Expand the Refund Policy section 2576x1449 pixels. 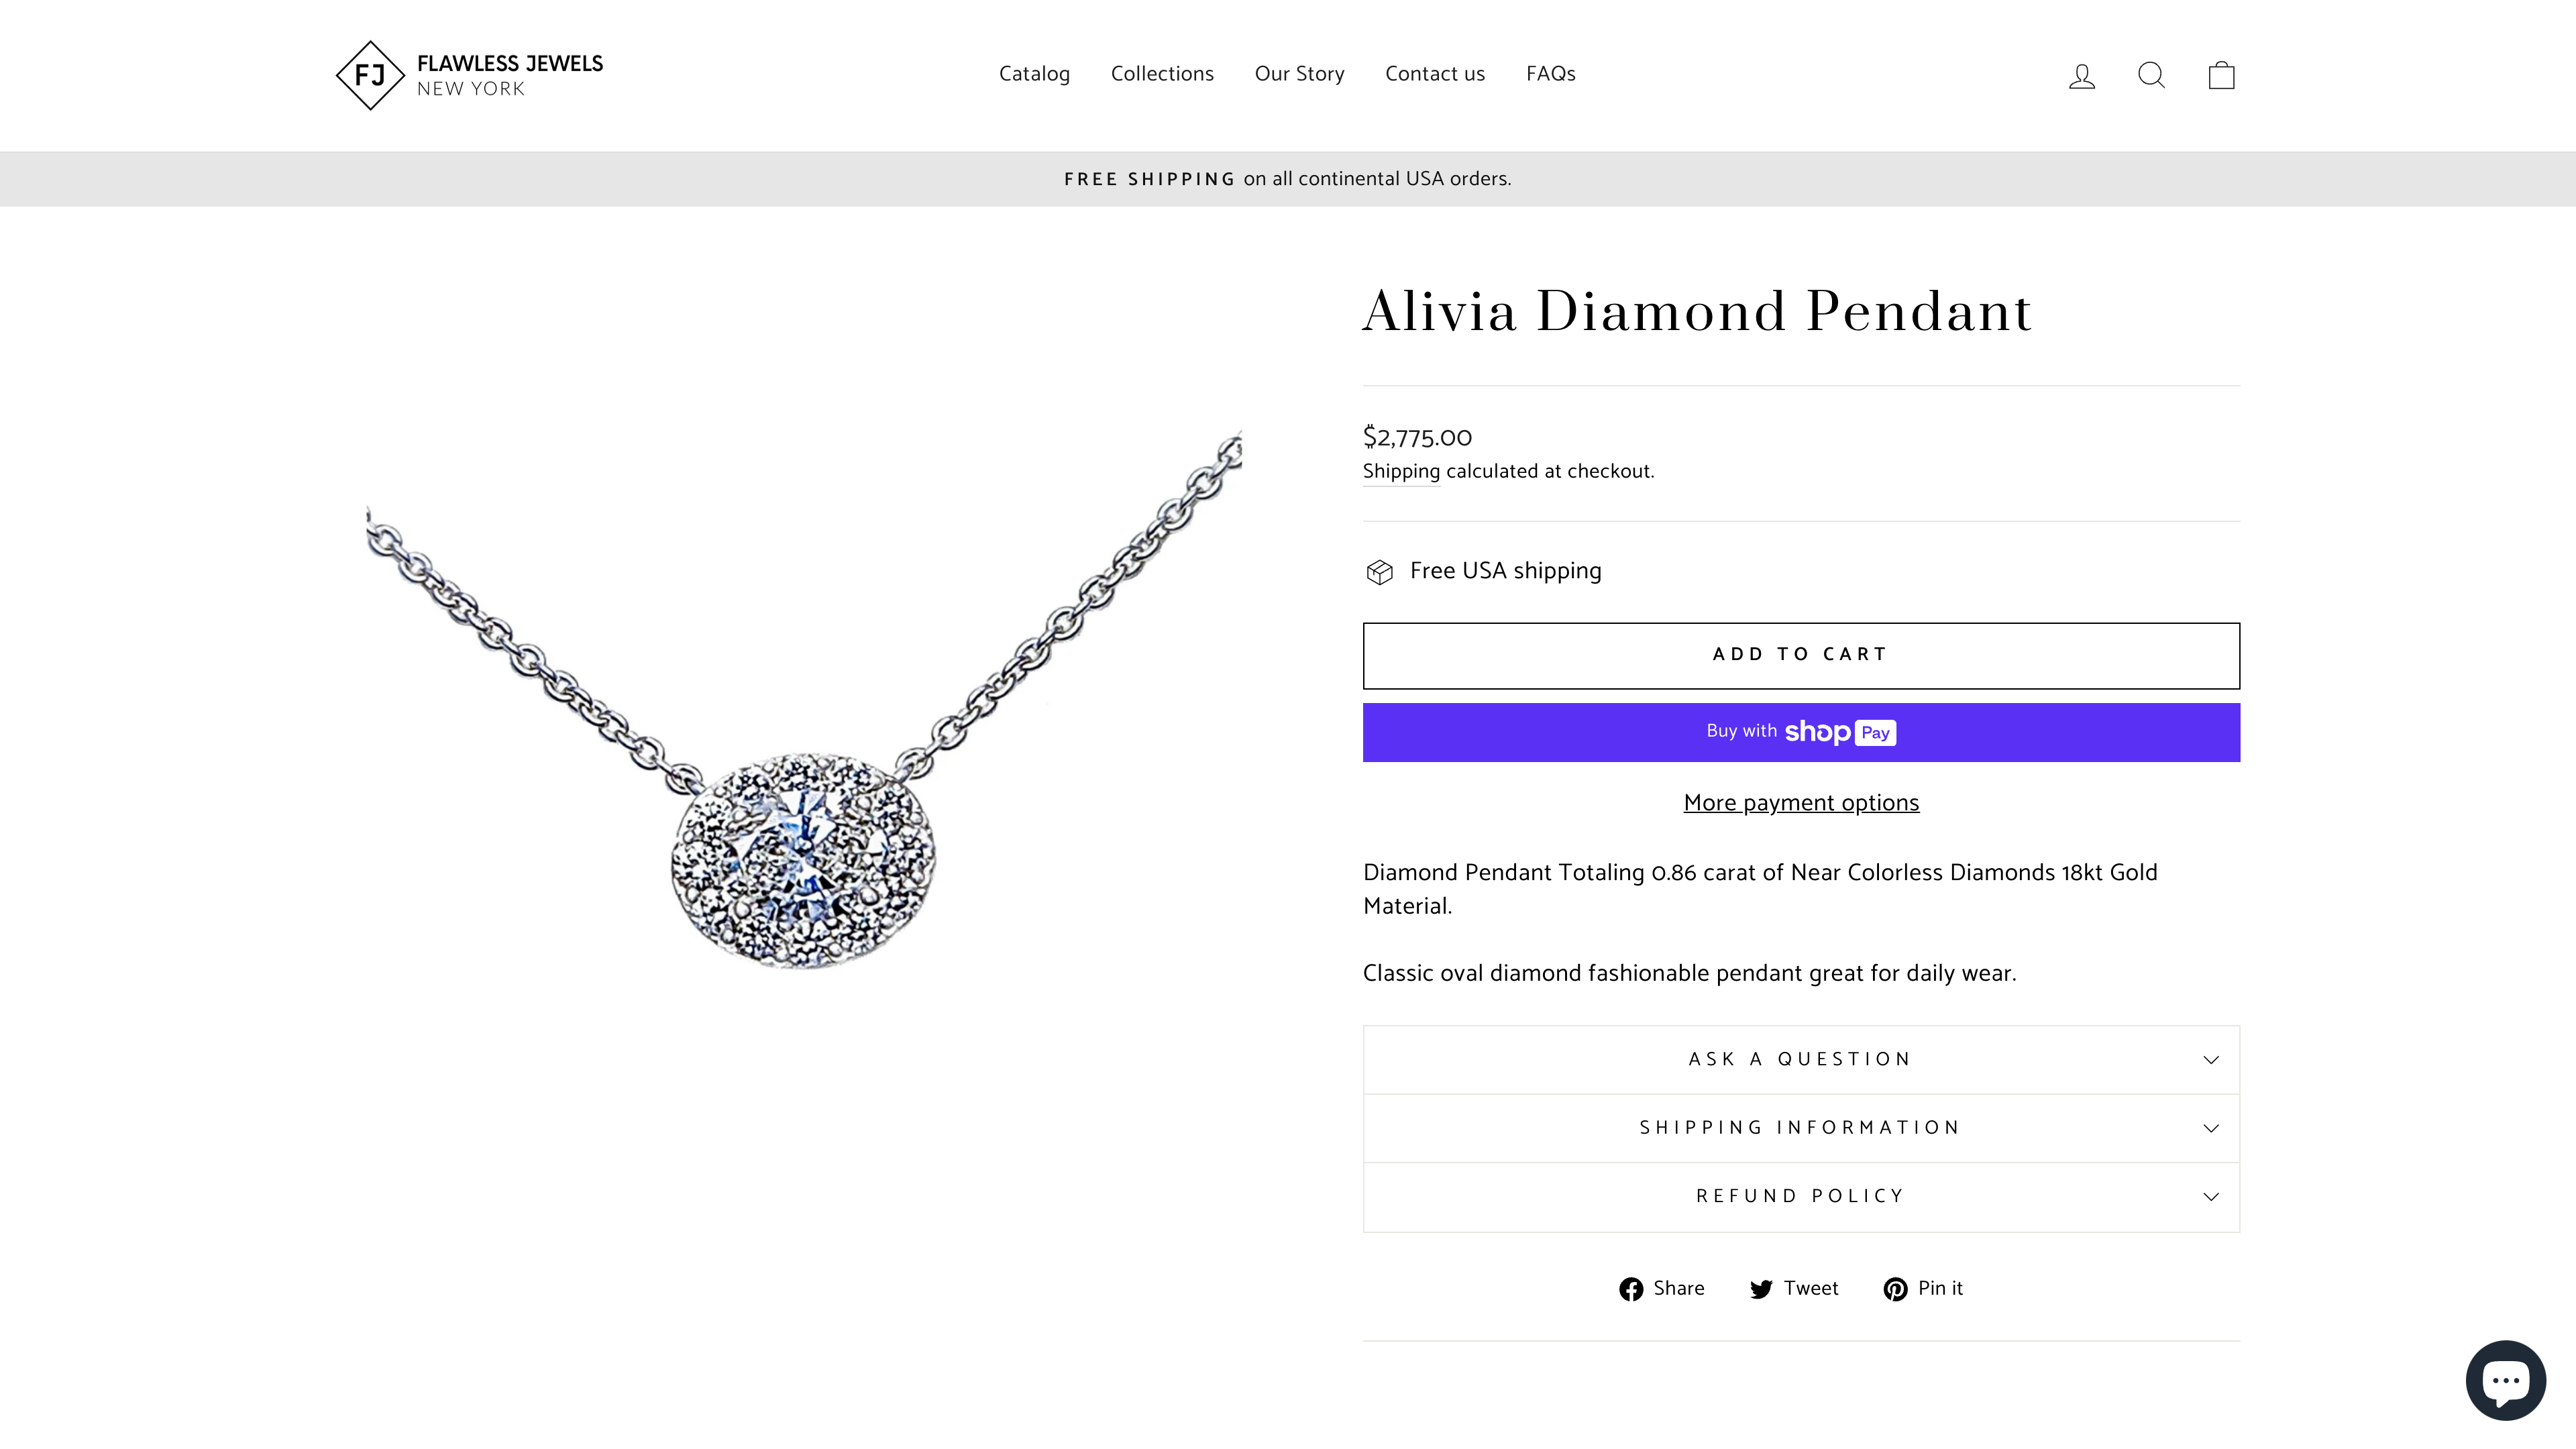(1800, 1196)
